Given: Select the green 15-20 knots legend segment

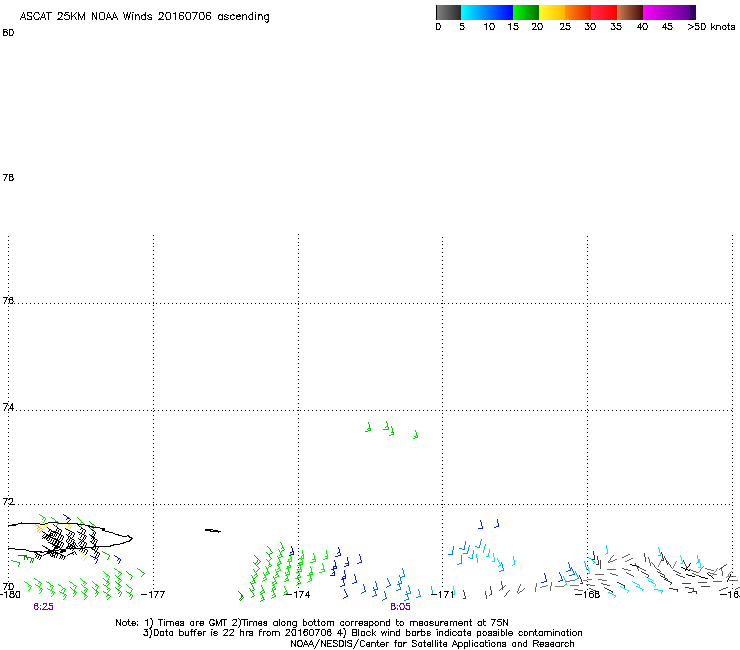Looking at the screenshot, I should (x=526, y=12).
